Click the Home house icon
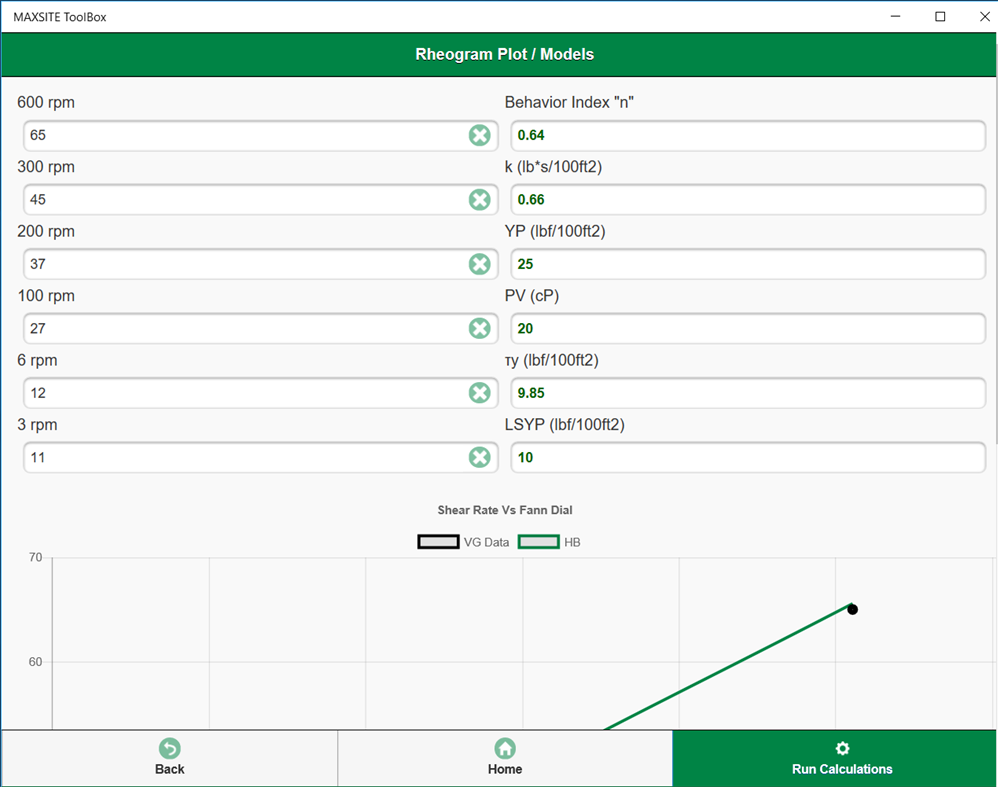Viewport: 998px width, 787px height. (505, 746)
